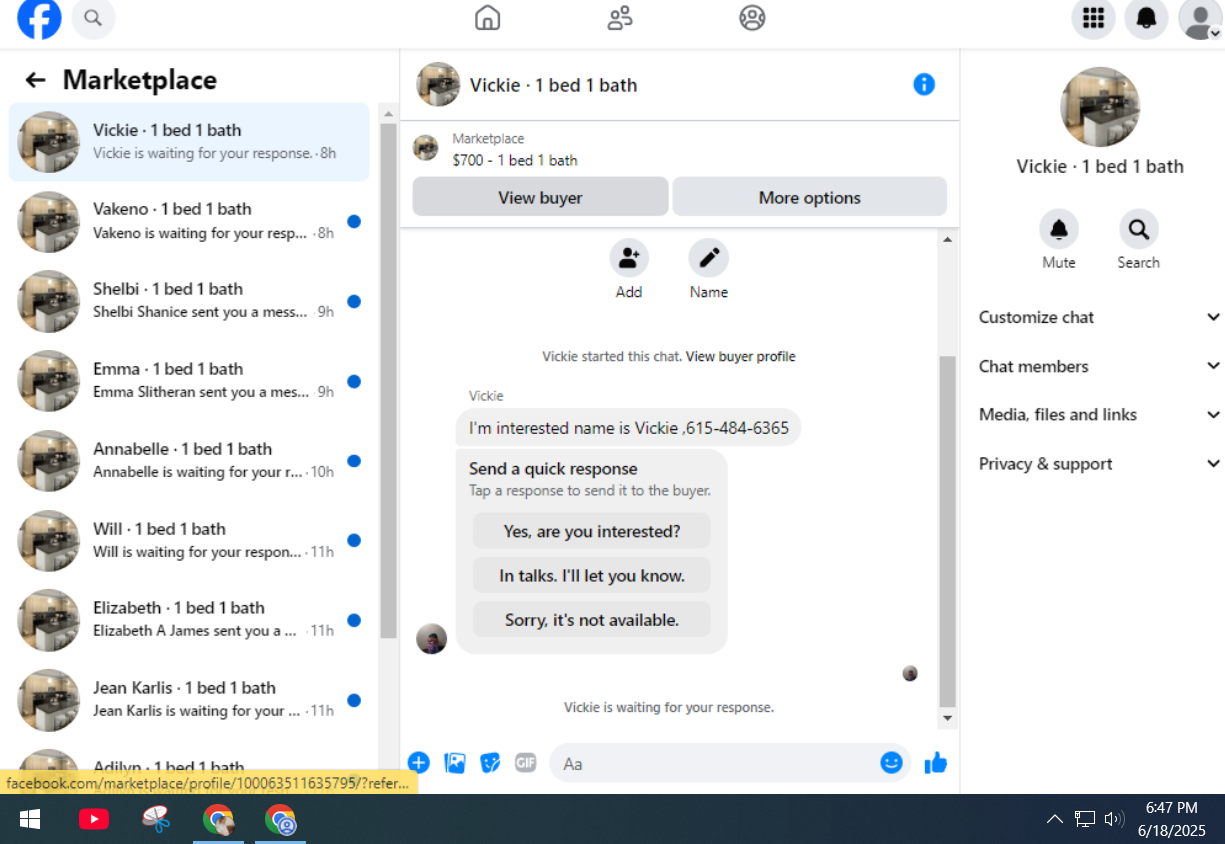The height and width of the screenshot is (844, 1225).
Task: Expand Customize chat section
Action: (1099, 317)
